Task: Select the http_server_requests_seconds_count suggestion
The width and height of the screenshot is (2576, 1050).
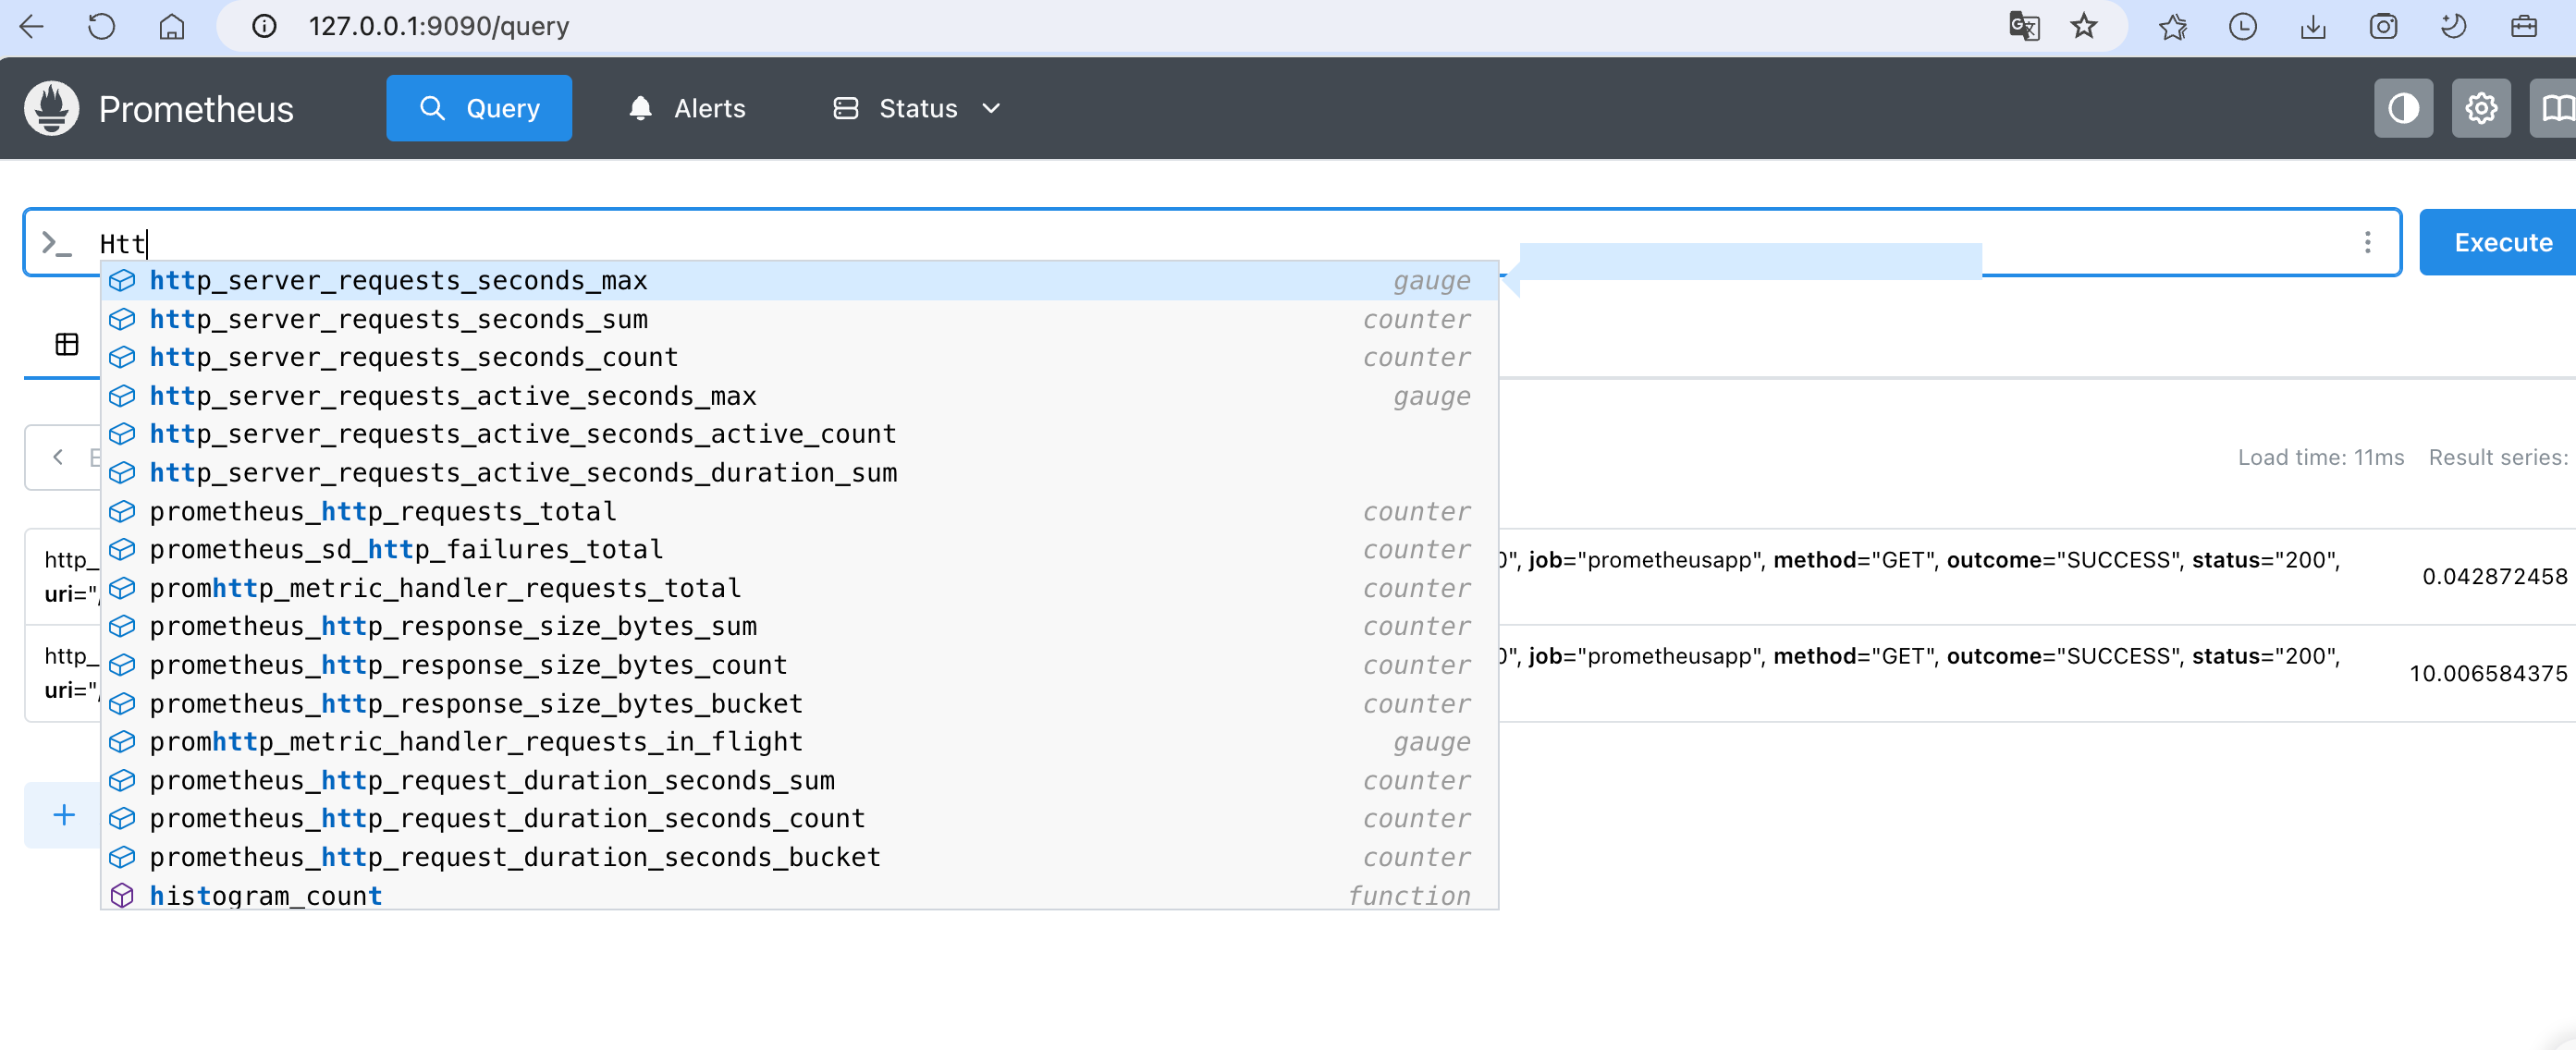Action: coord(413,357)
